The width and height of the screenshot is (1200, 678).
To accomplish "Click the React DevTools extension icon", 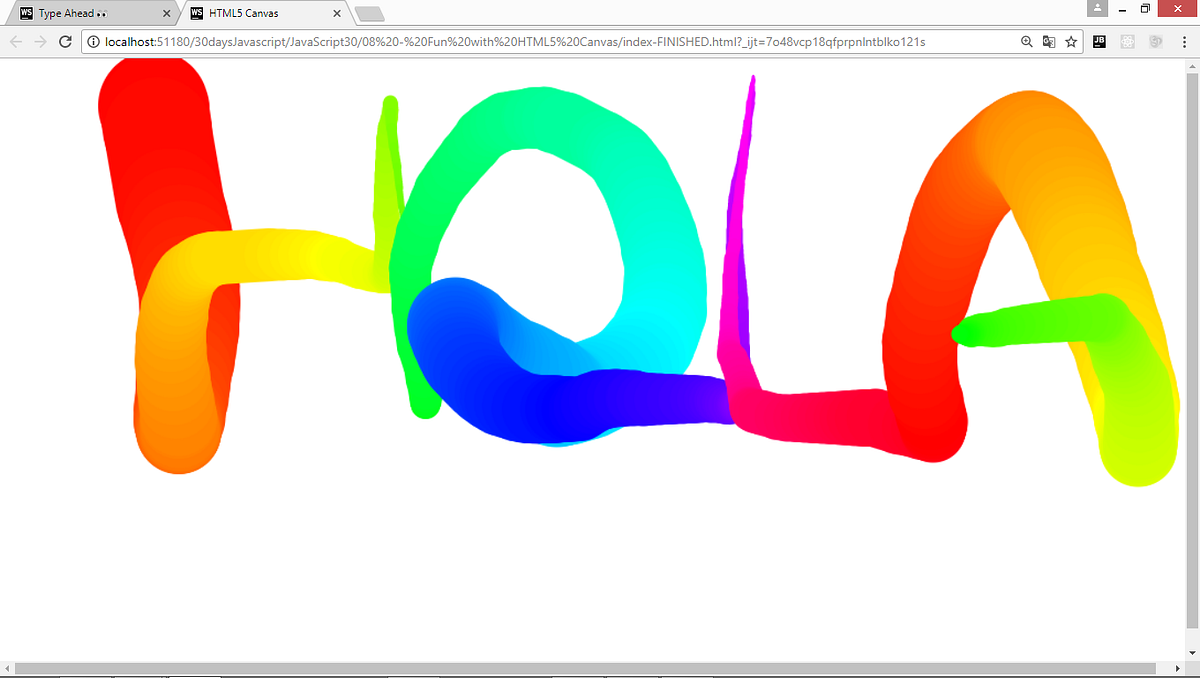I will [x=1127, y=42].
